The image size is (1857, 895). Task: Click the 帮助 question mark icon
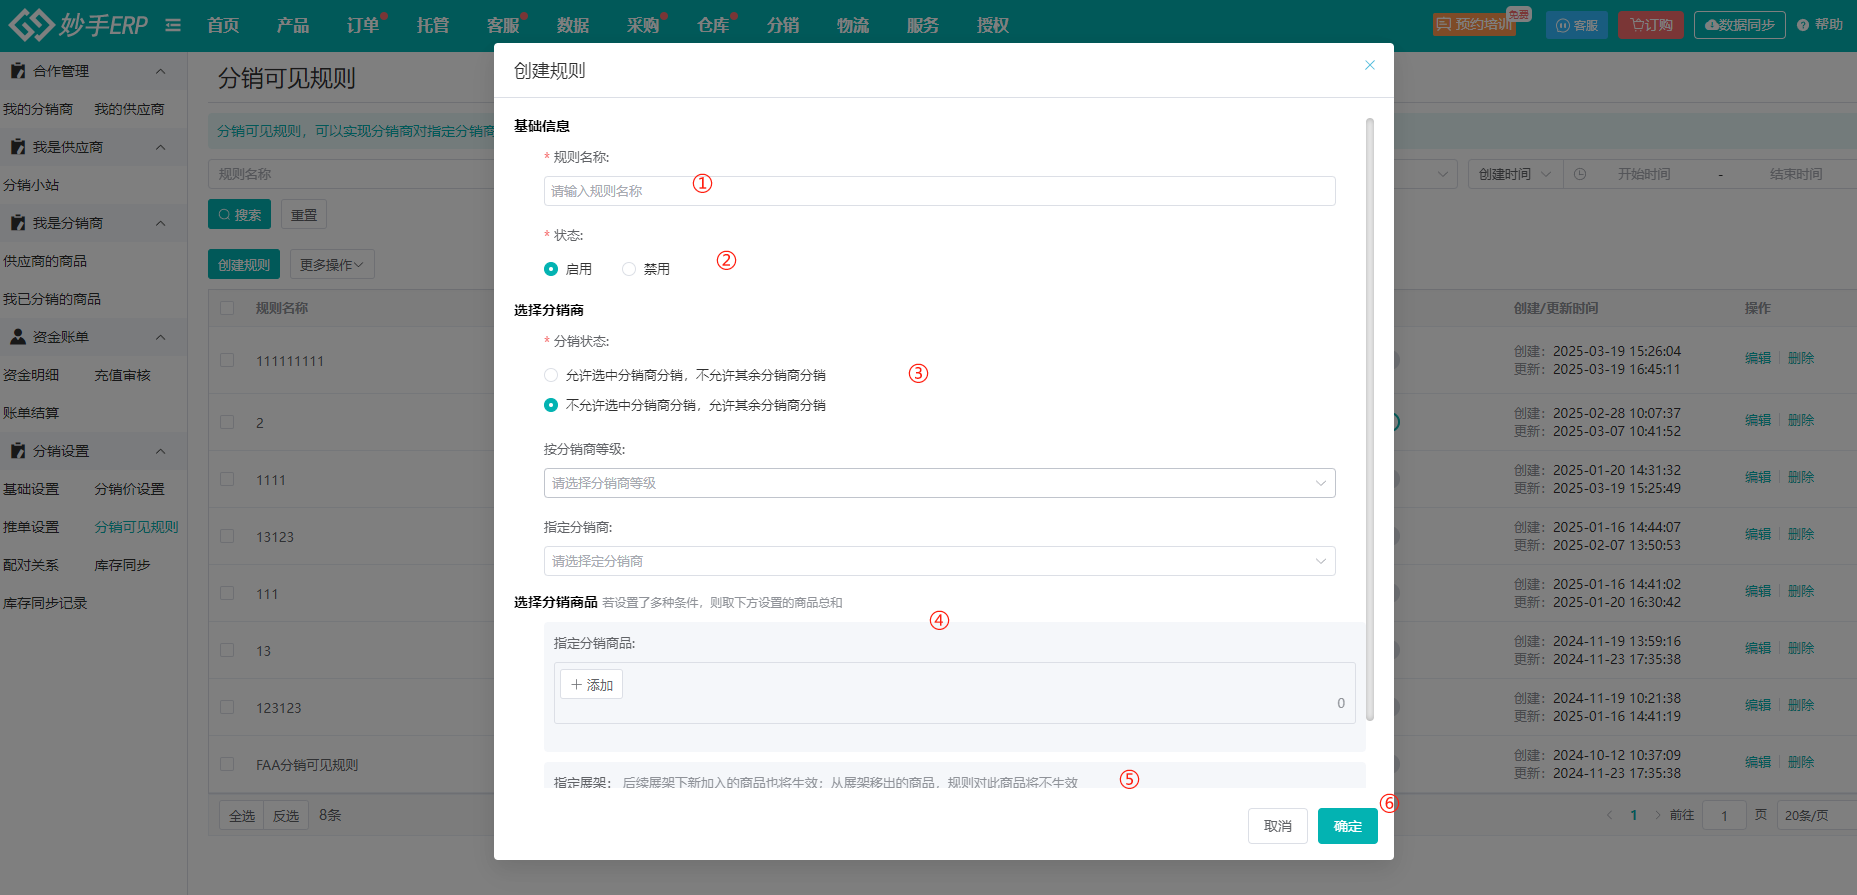click(1803, 25)
